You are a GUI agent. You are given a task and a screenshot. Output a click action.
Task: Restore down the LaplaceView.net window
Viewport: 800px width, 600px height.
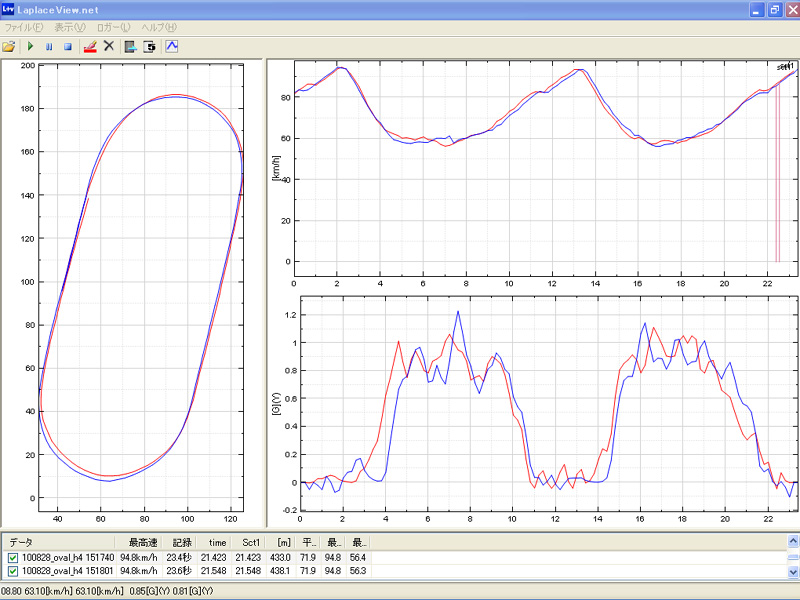(774, 10)
